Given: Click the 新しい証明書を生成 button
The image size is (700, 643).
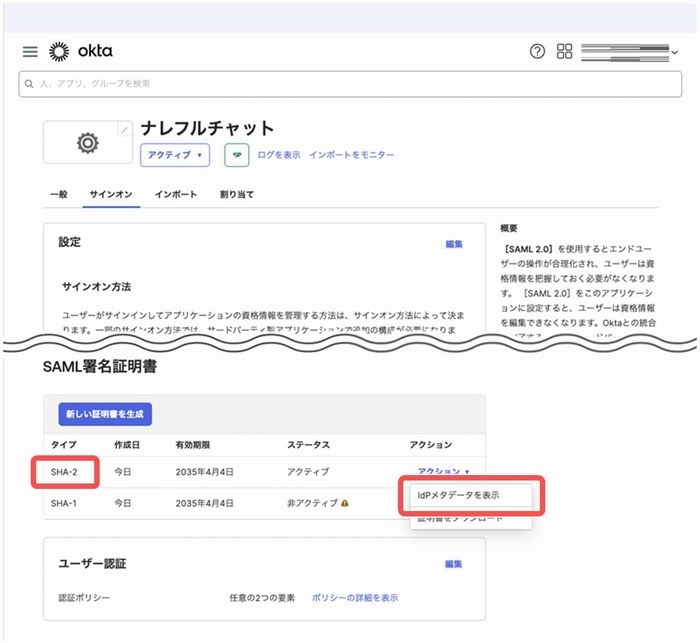Looking at the screenshot, I should click(x=105, y=414).
